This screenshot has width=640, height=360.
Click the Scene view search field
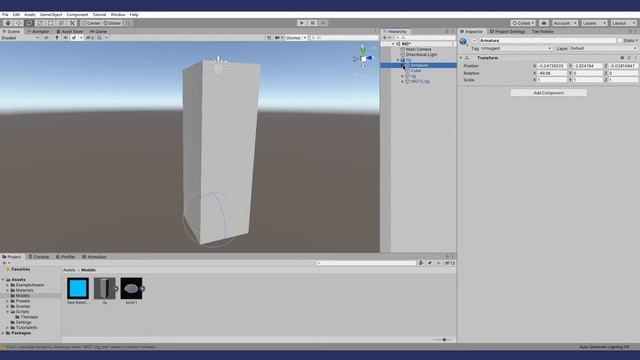click(344, 38)
